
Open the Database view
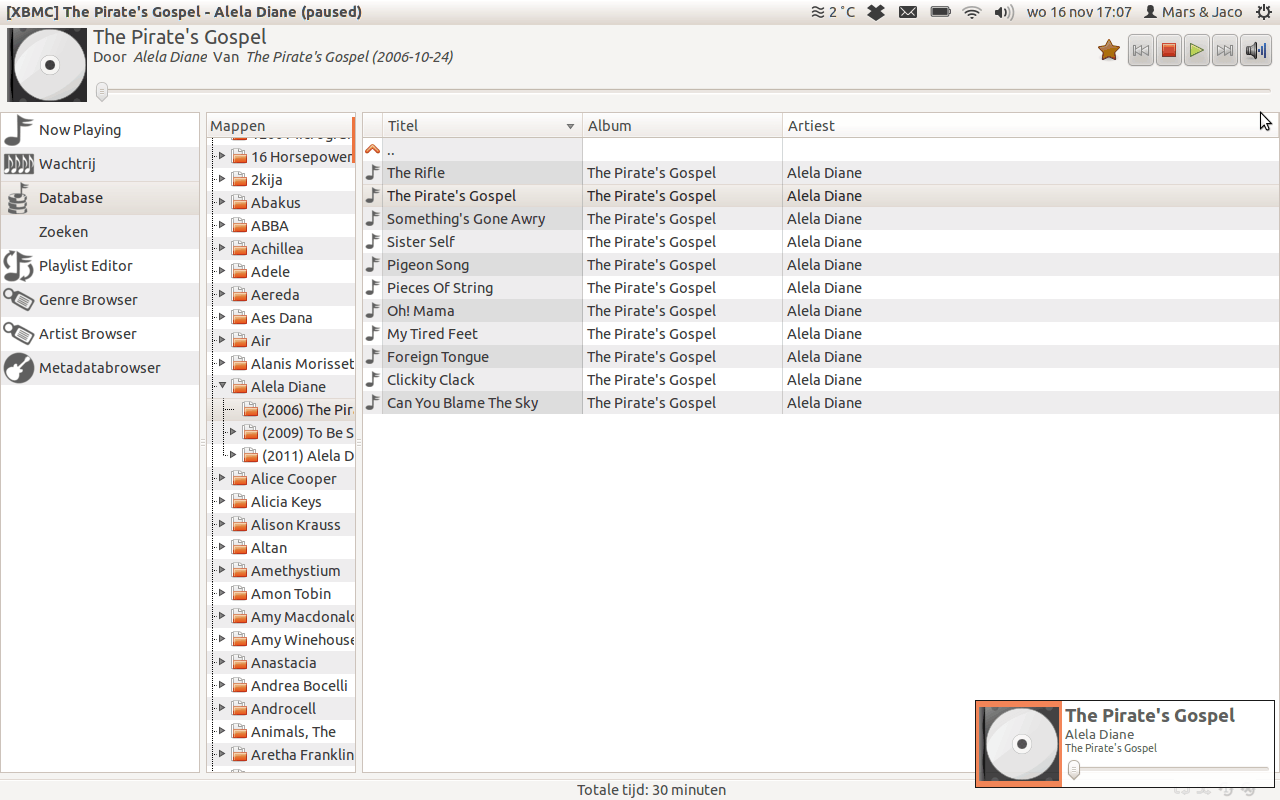[x=100, y=198]
